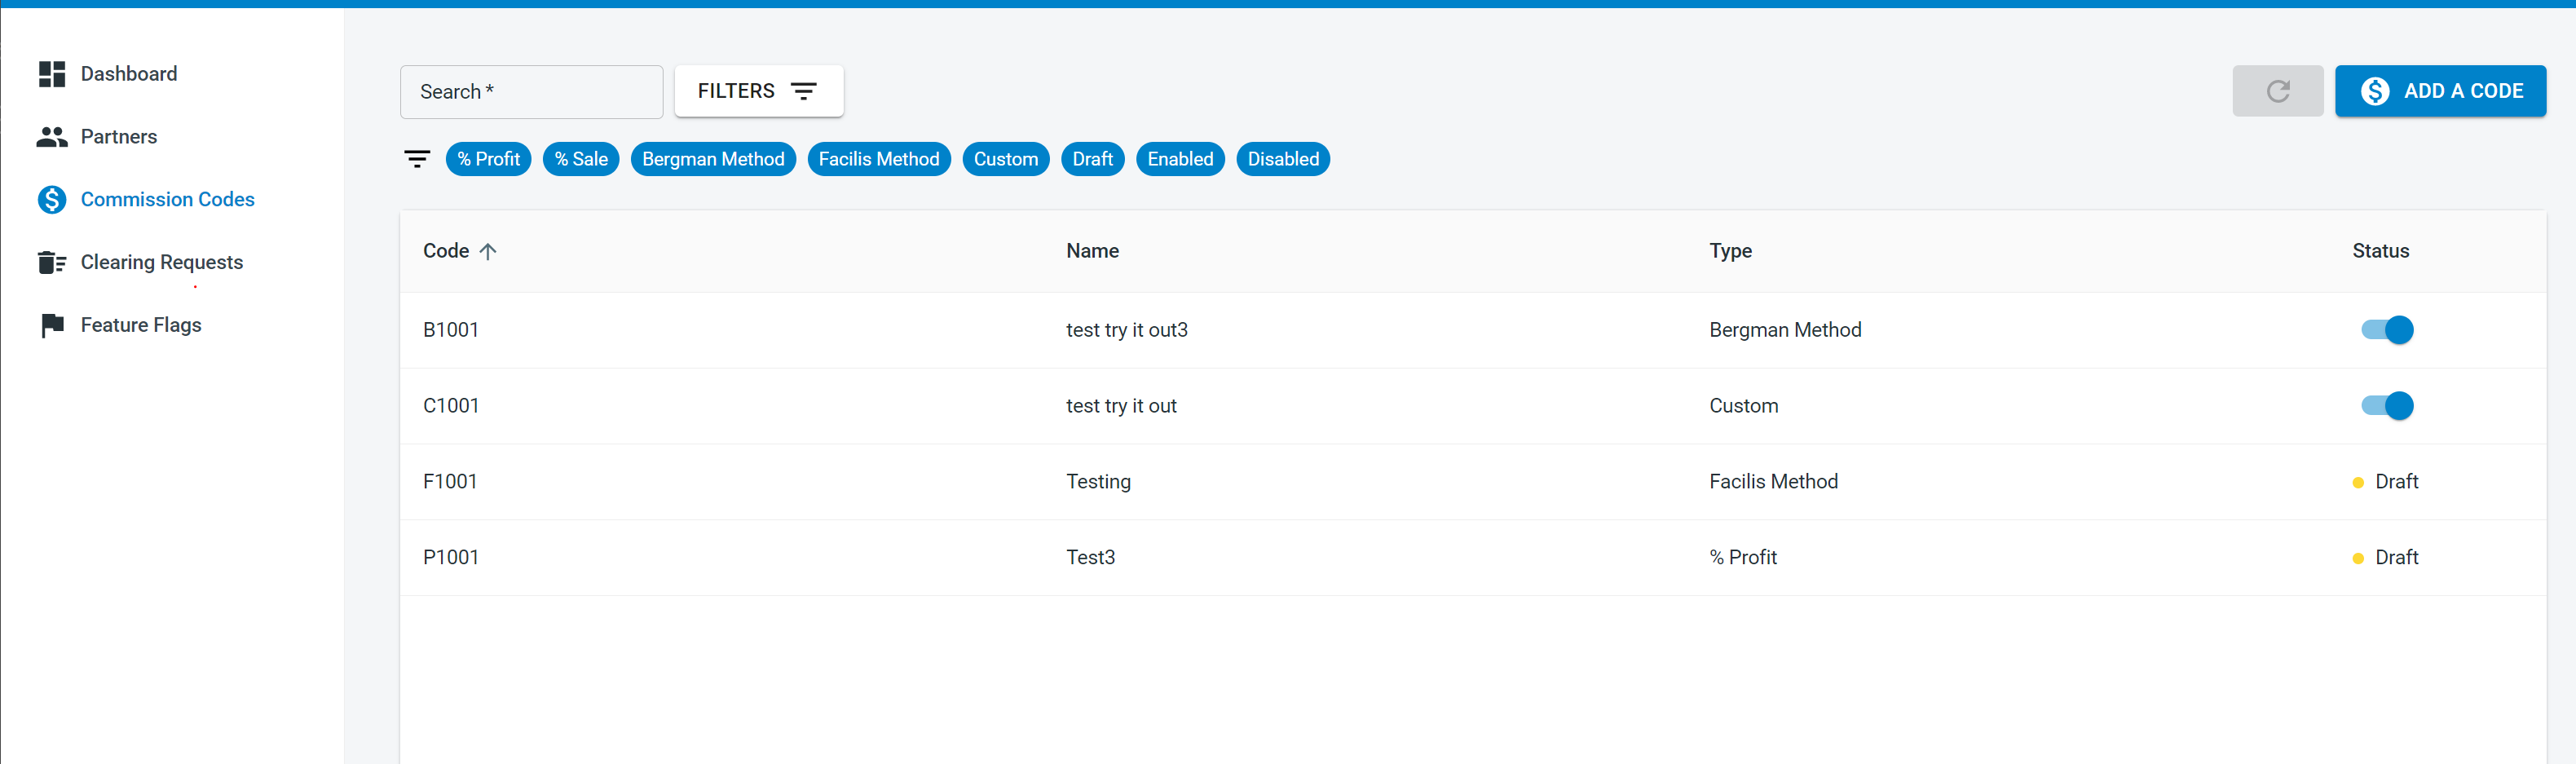Toggle the % Profit filter chip
Image resolution: width=2576 pixels, height=764 pixels.
coord(488,159)
